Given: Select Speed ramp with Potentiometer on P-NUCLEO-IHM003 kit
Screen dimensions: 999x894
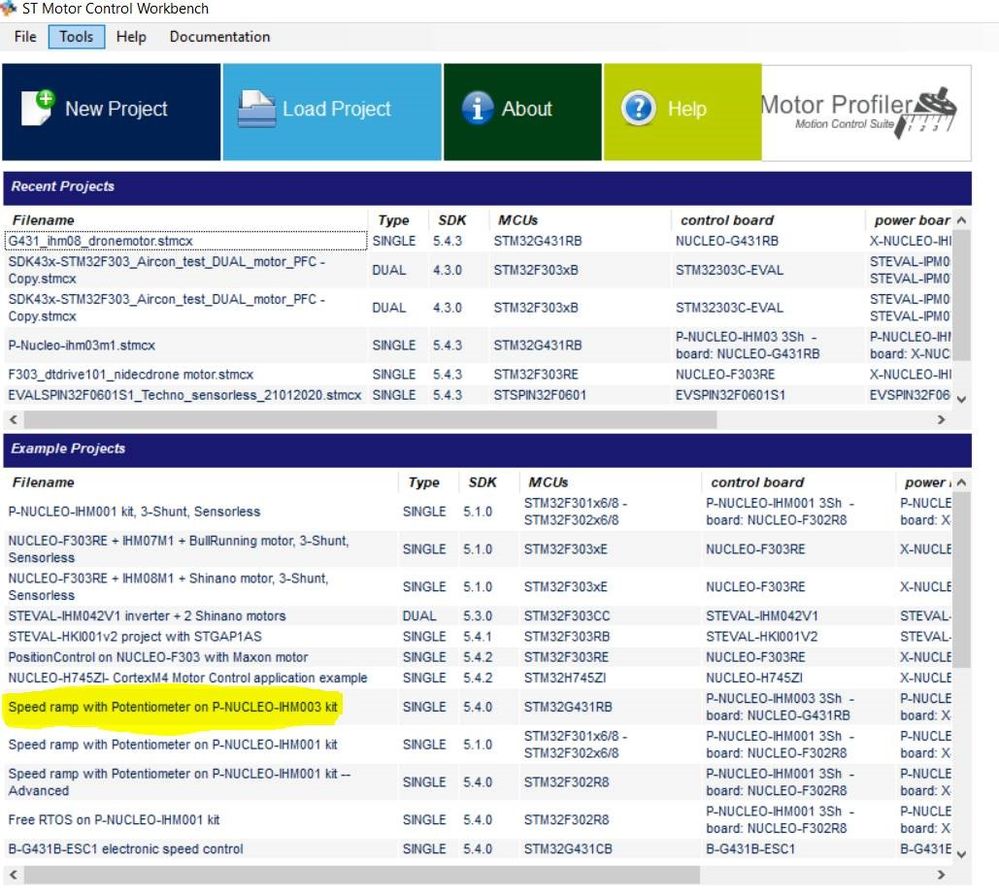Looking at the screenshot, I should point(173,707).
